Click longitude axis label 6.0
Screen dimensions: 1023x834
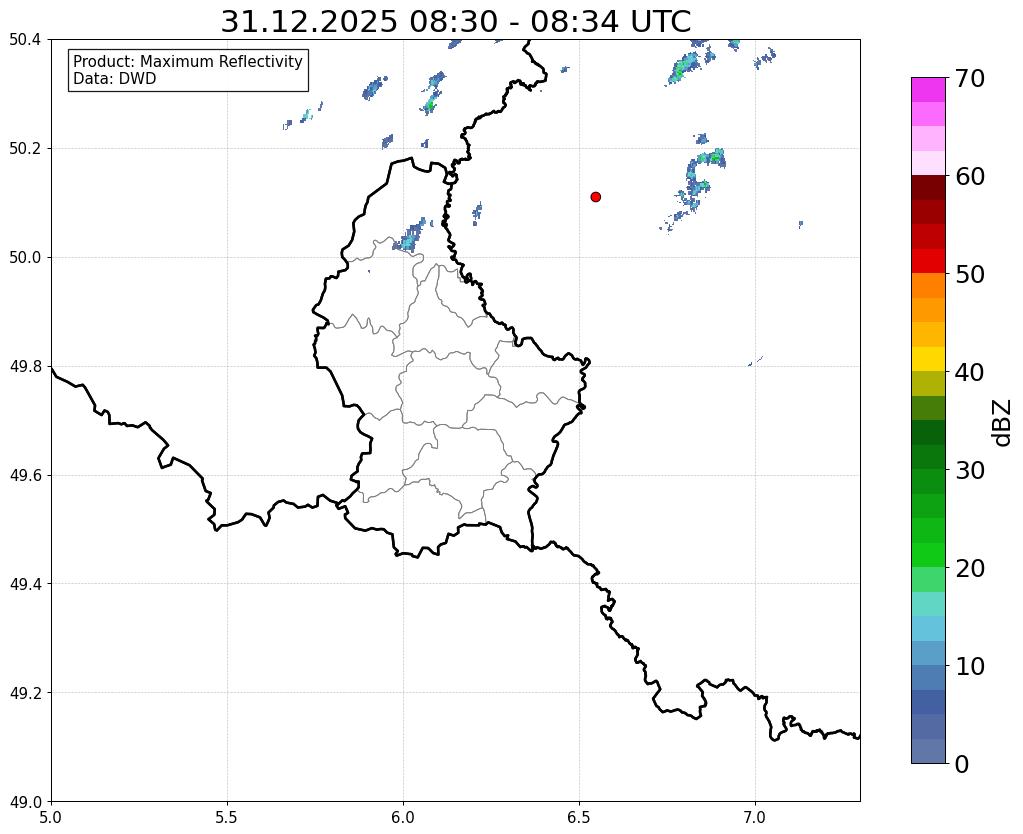(403, 817)
